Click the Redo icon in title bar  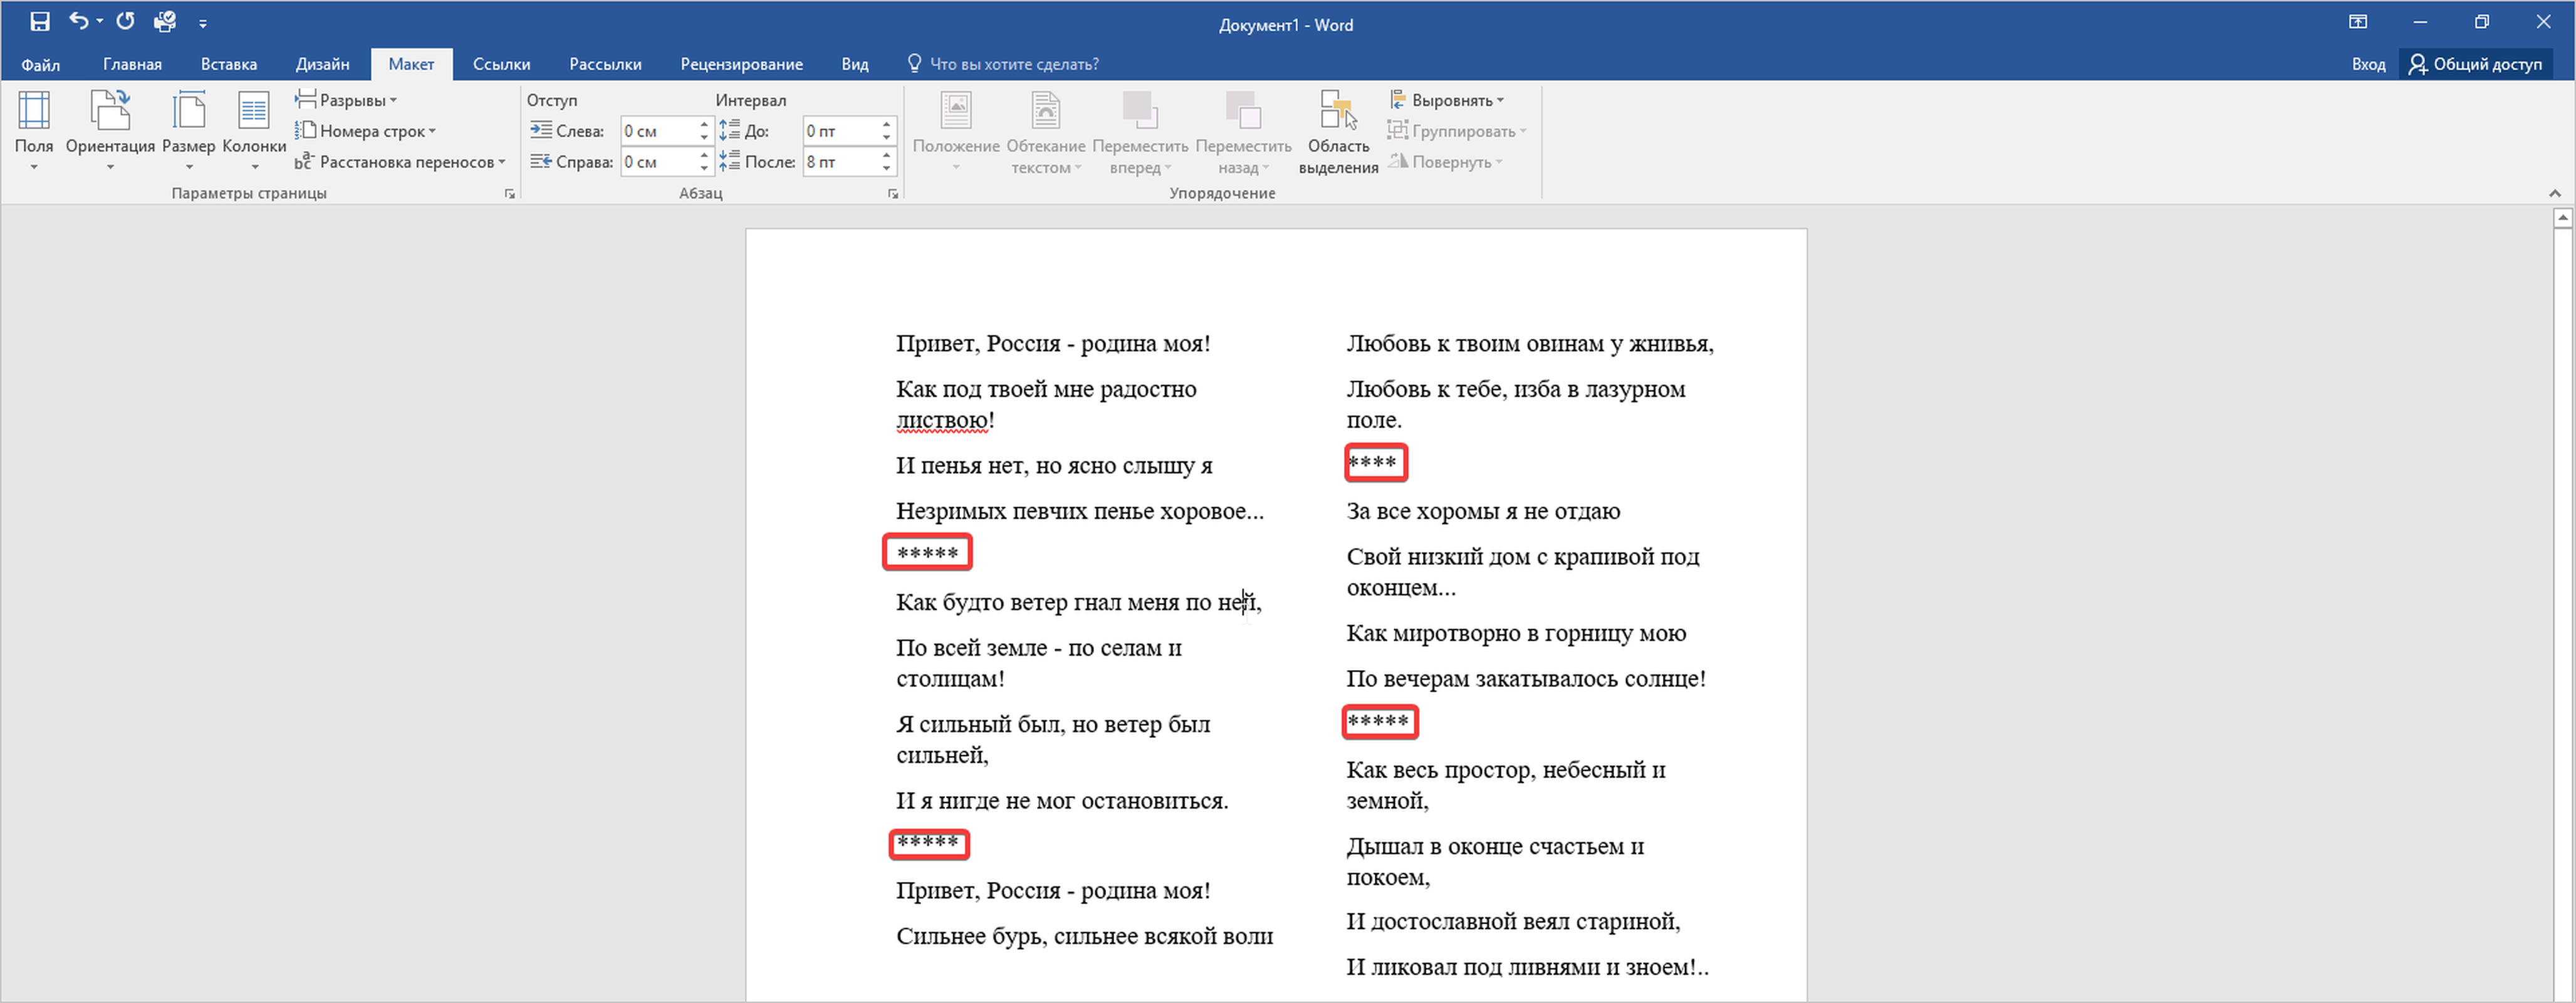(125, 21)
